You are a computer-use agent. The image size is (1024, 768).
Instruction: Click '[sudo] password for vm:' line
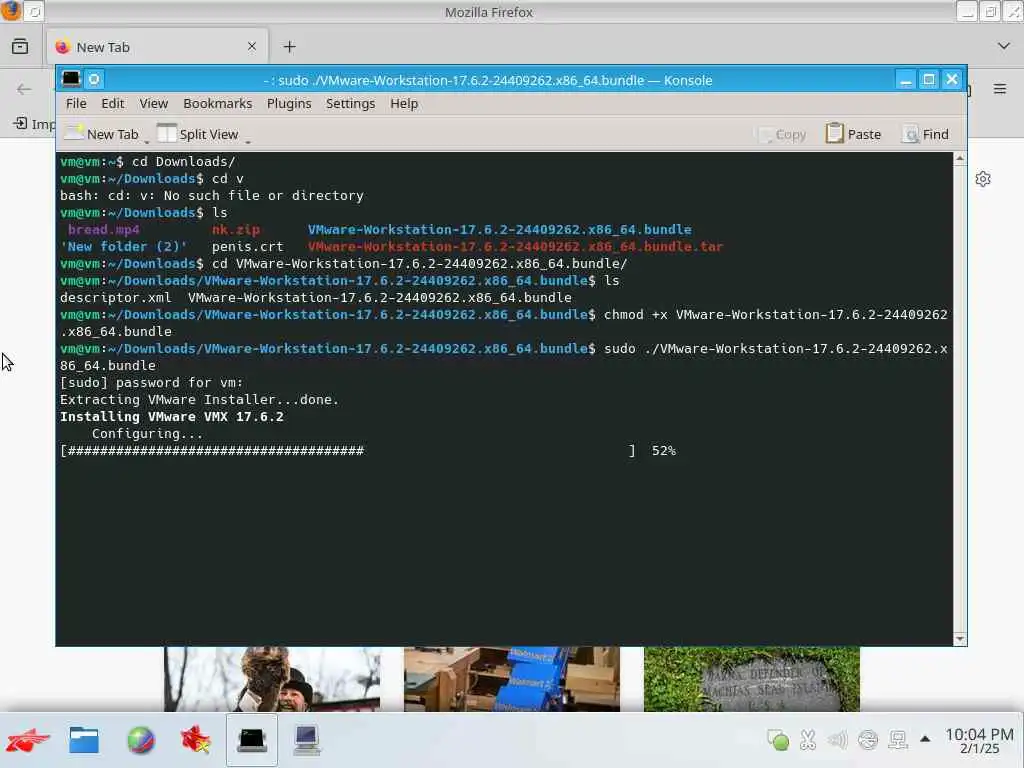(152, 383)
